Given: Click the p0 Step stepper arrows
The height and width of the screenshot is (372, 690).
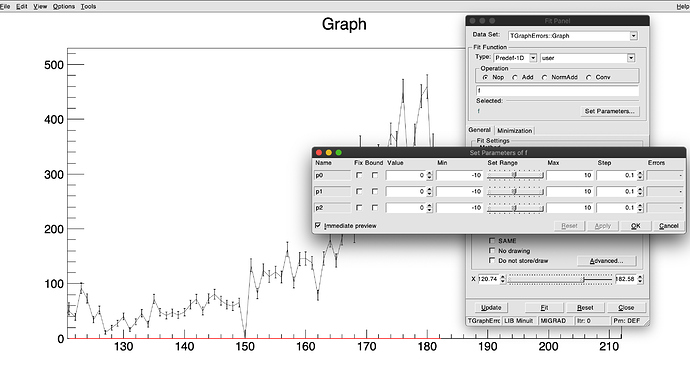Looking at the screenshot, I should (640, 175).
